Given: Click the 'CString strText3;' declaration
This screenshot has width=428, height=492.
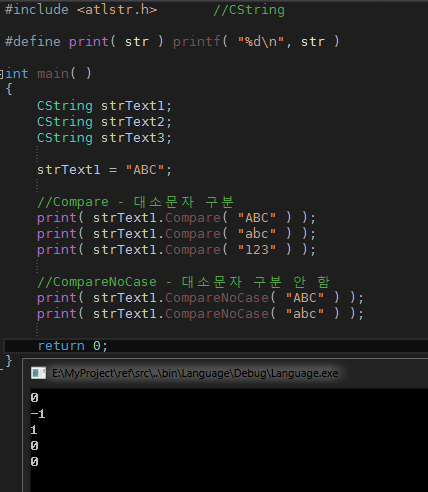Looking at the screenshot, I should 104,138.
